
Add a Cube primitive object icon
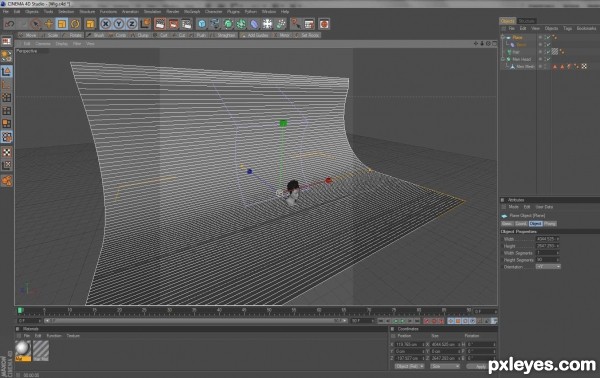pyautogui.click(x=202, y=24)
